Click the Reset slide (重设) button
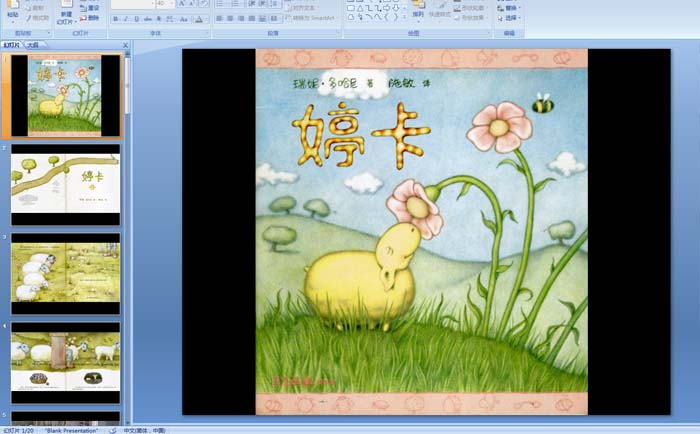 click(x=91, y=7)
